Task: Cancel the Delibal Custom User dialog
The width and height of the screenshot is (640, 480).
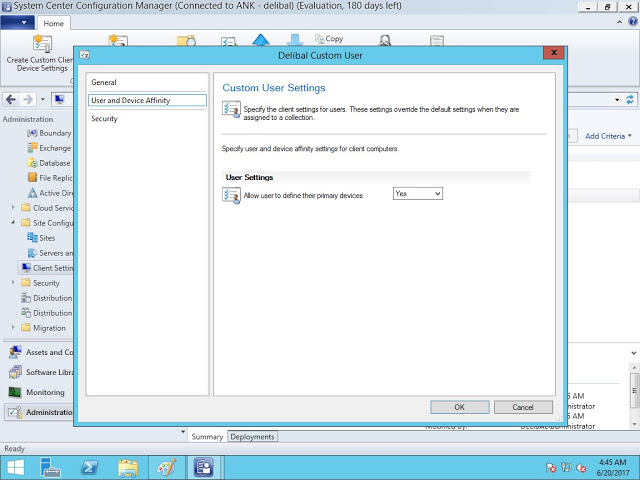Action: [522, 407]
